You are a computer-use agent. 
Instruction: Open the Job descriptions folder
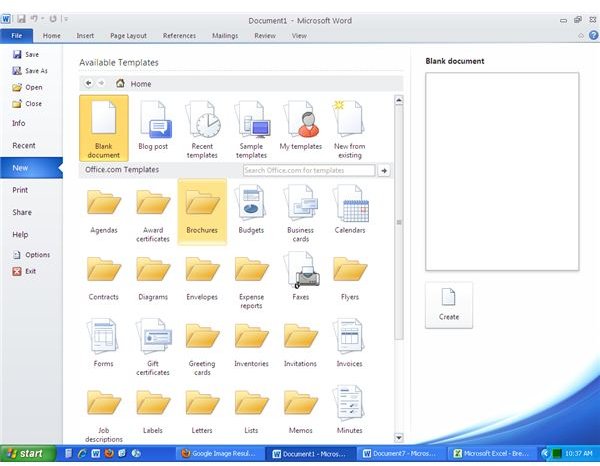104,415
